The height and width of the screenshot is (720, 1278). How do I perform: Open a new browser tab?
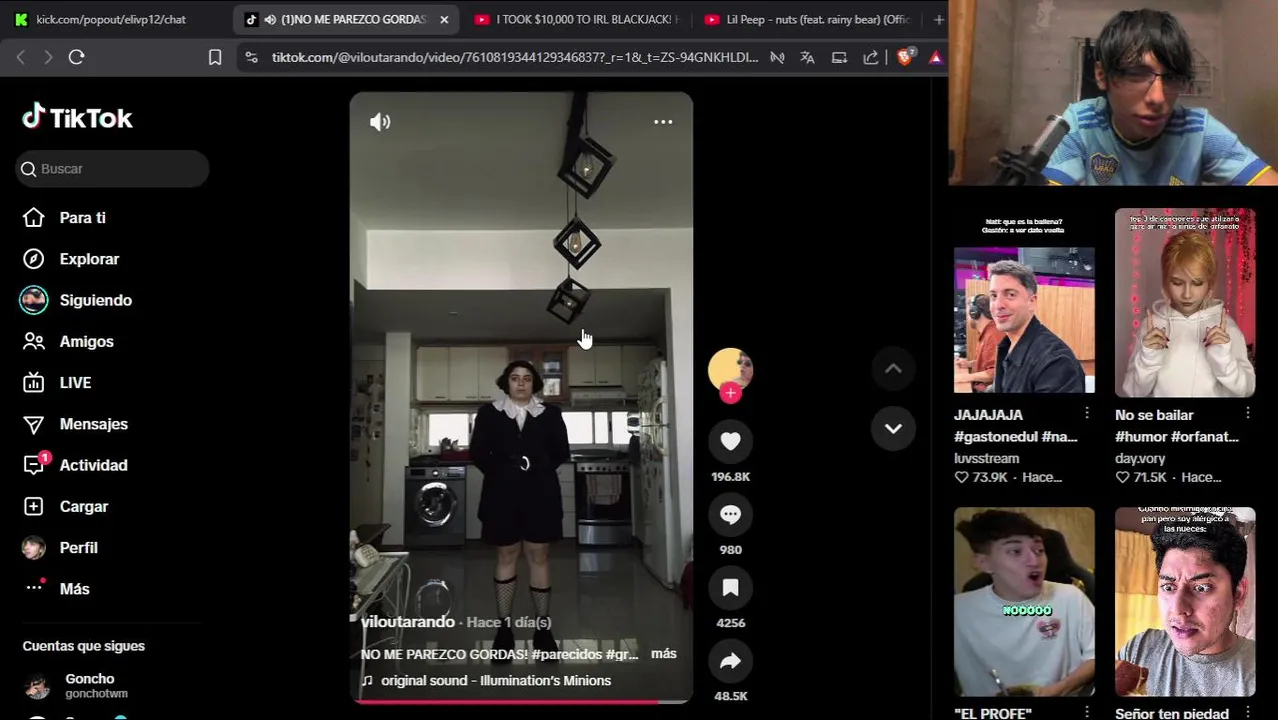coord(938,19)
